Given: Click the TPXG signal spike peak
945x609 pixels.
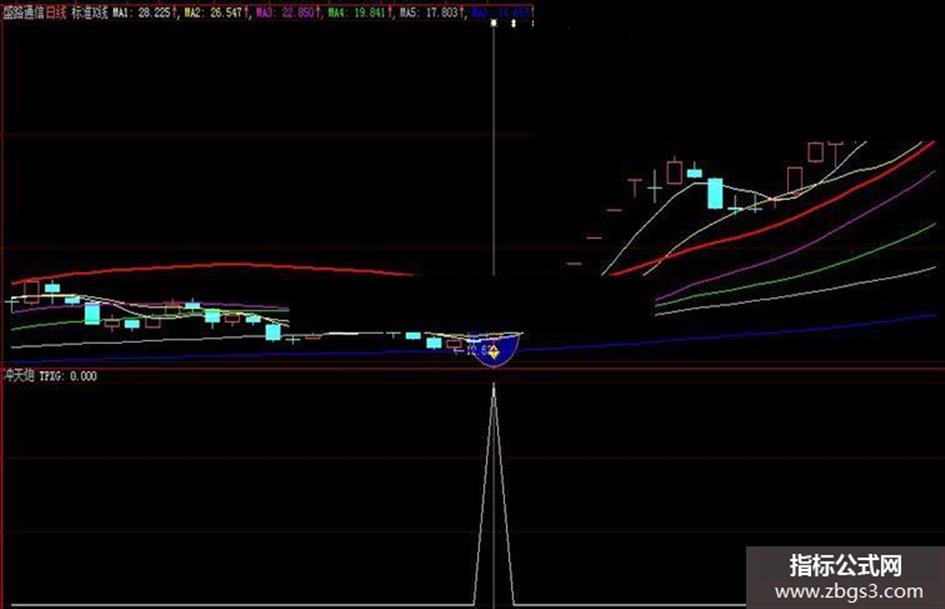Looking at the screenshot, I should click(x=494, y=389).
